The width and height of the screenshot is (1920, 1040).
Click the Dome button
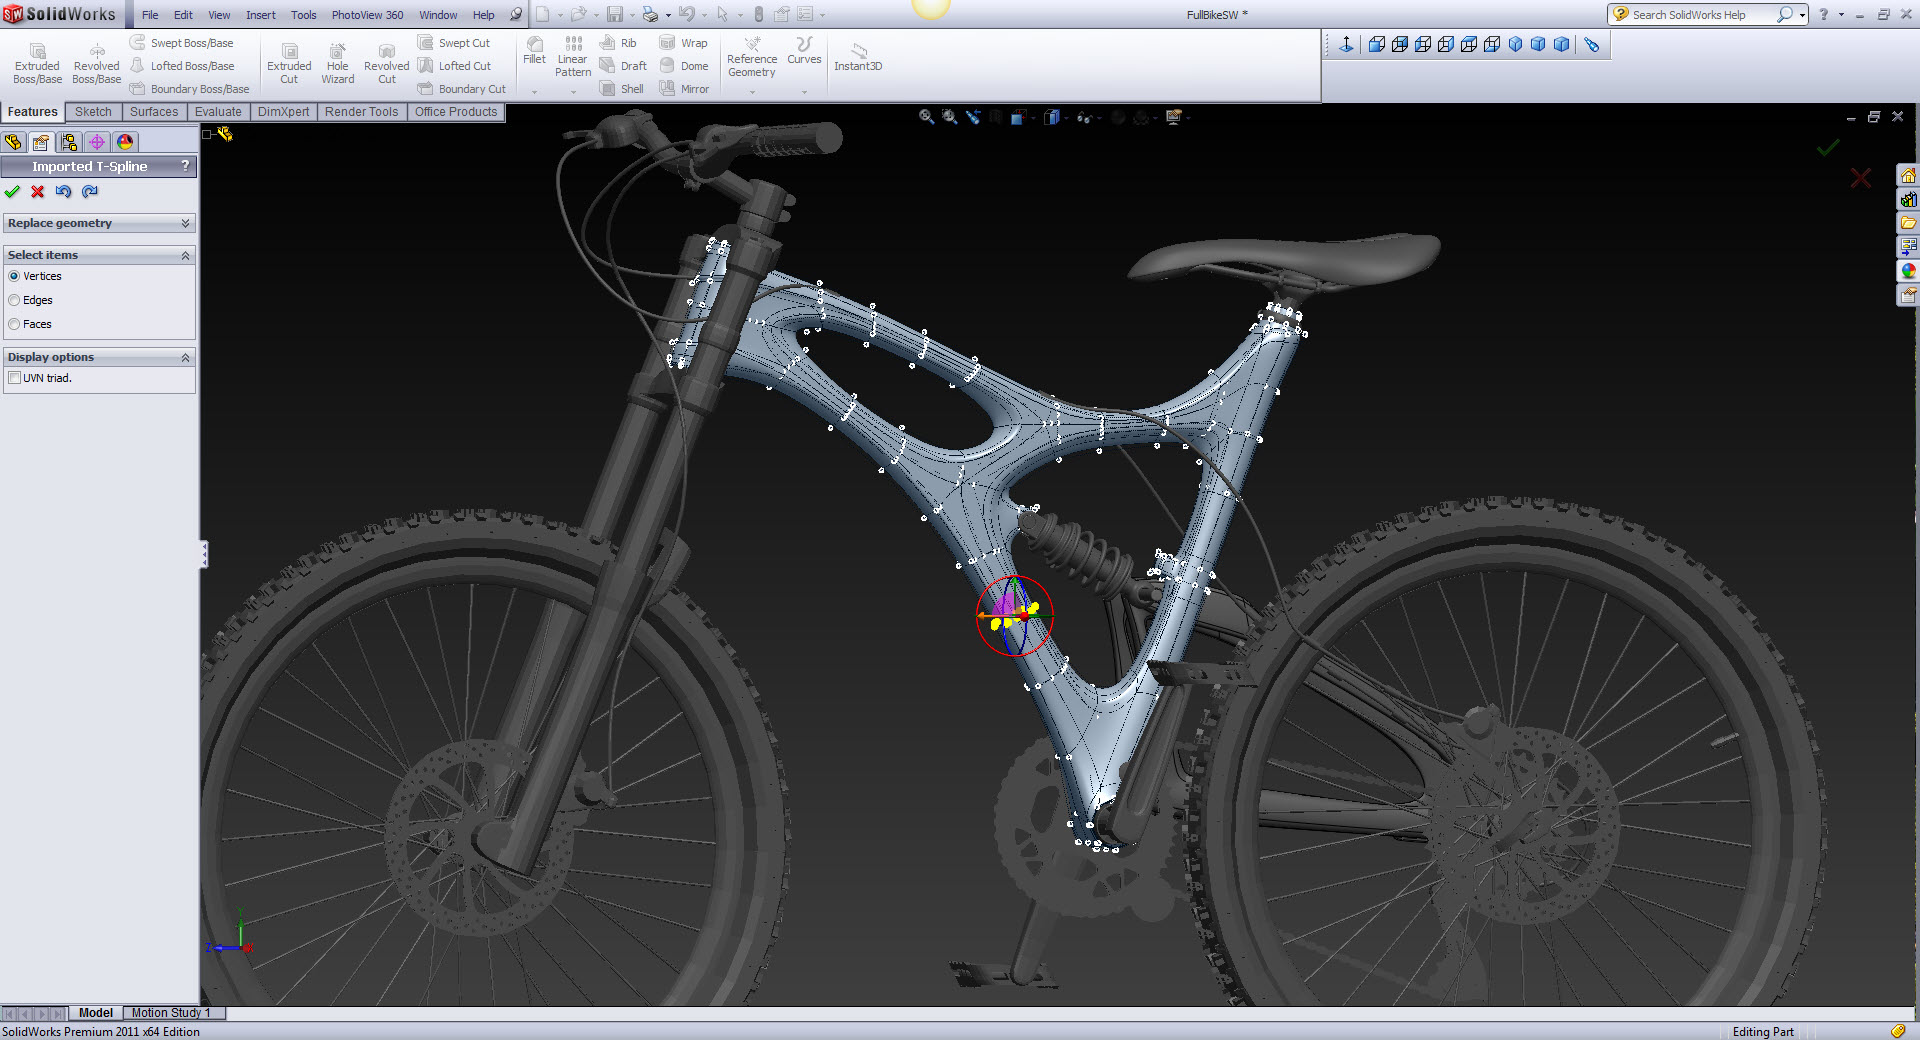[x=685, y=66]
